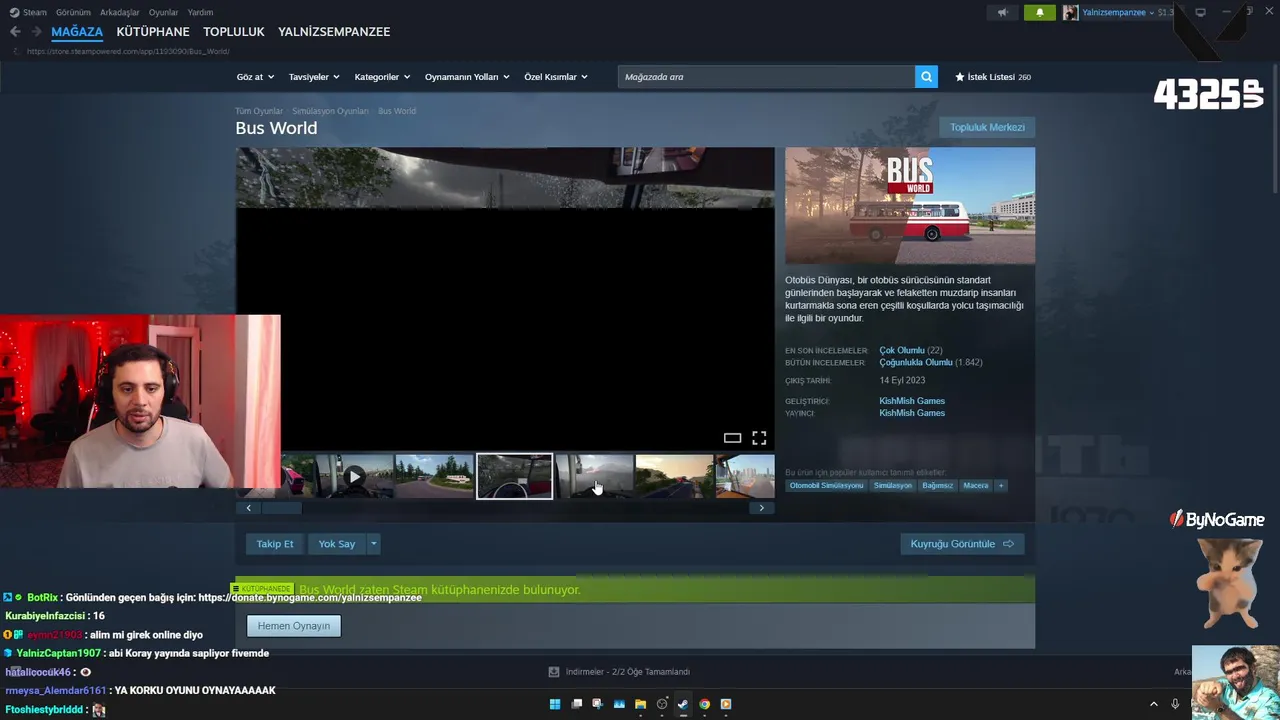Viewport: 1280px width, 720px height.
Task: Switch to the KÜTÜPHANE tab
Action: 153,32
